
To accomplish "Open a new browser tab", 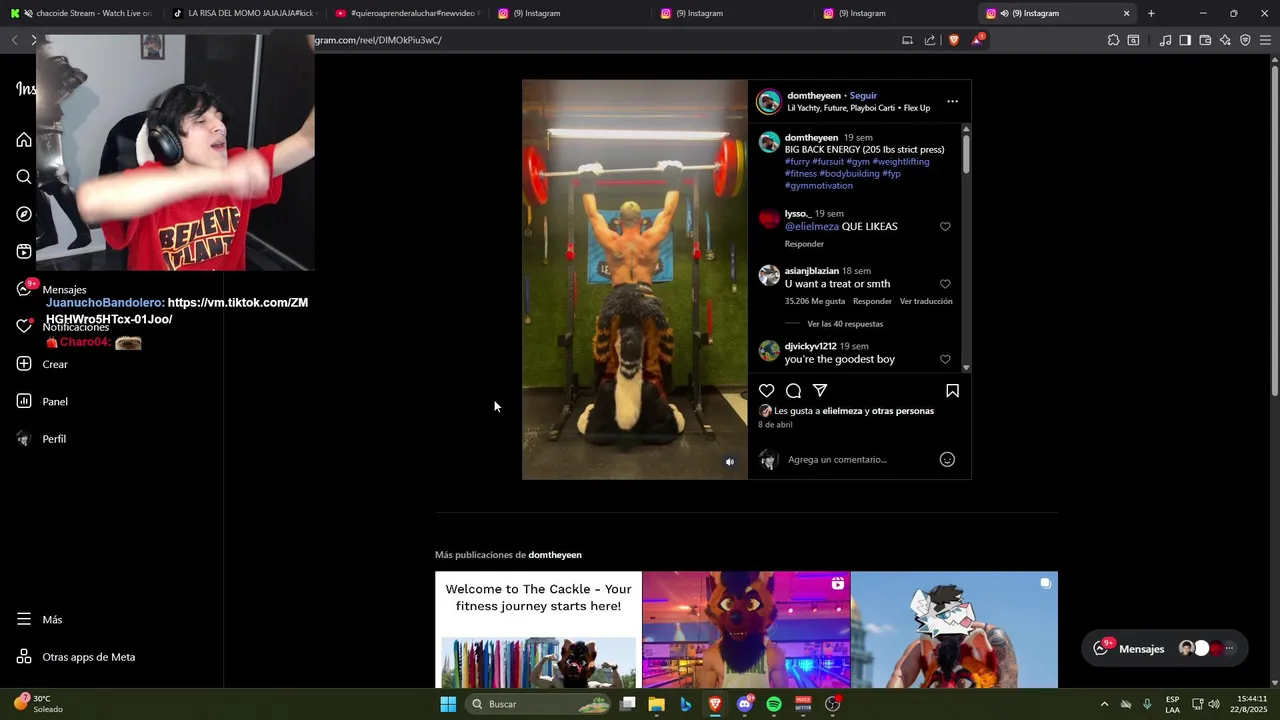I will point(1151,13).
